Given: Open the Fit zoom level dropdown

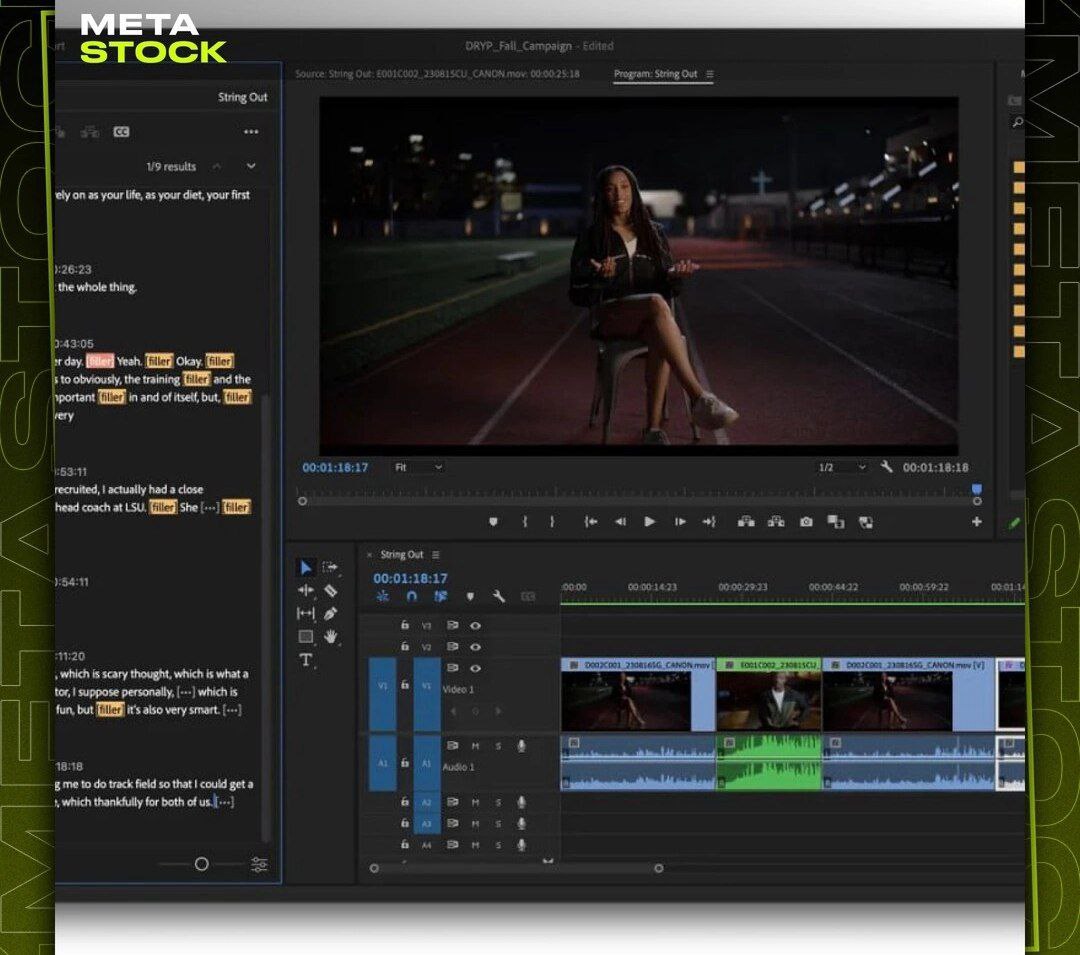Looking at the screenshot, I should (x=418, y=467).
